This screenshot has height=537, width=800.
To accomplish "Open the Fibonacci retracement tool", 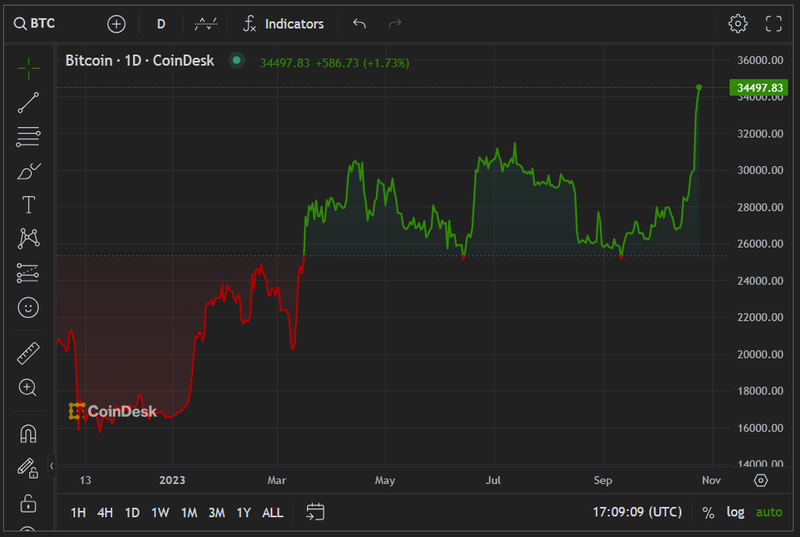I will (28, 136).
